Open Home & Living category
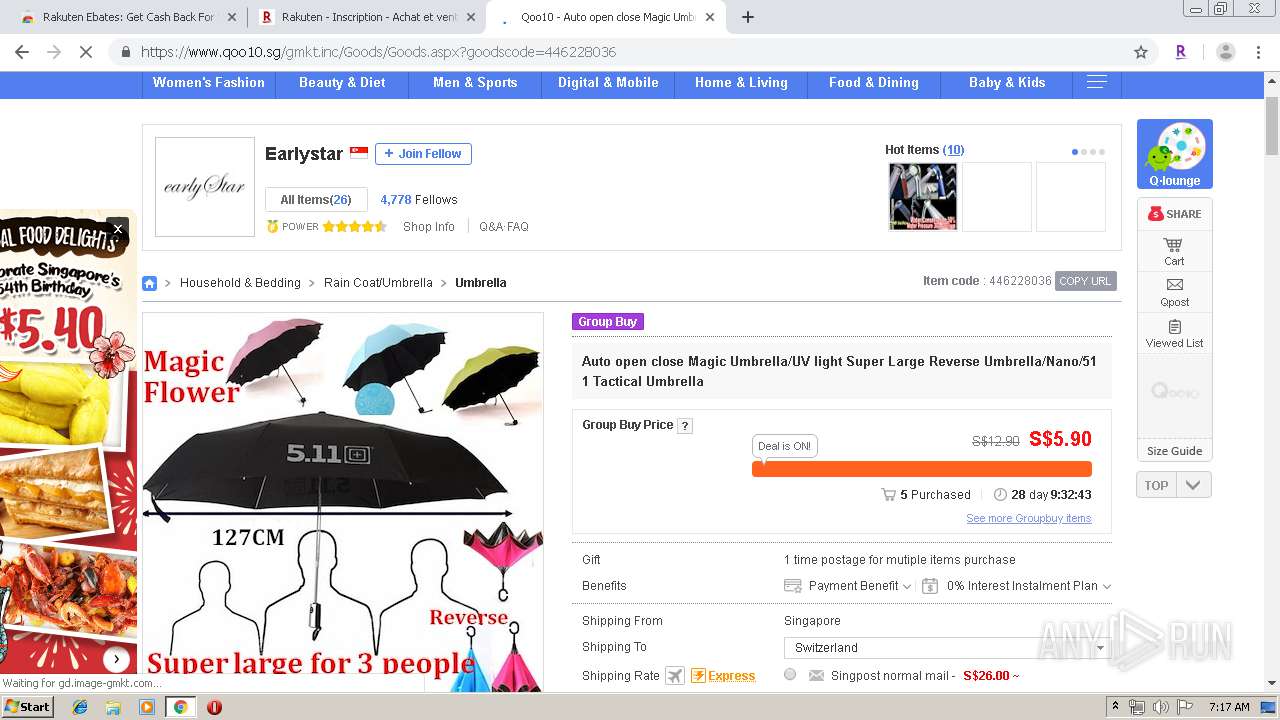This screenshot has width=1280, height=720. (x=741, y=83)
